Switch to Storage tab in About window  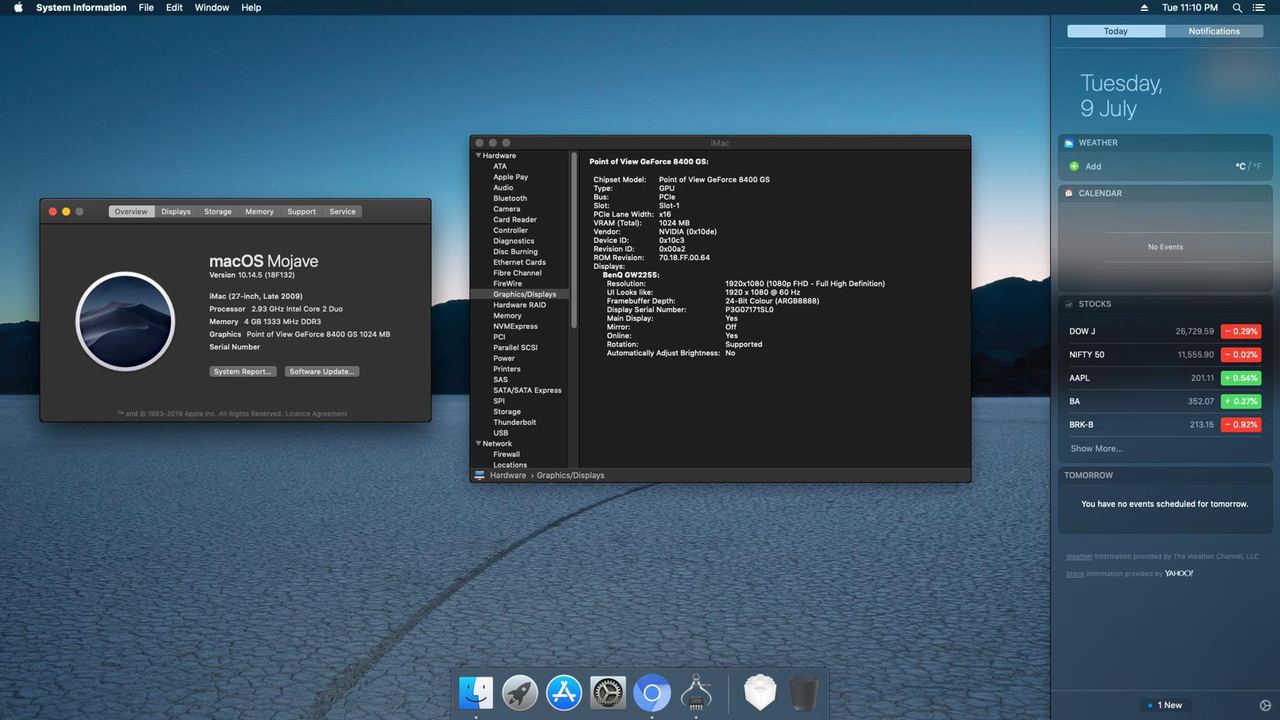pos(218,212)
